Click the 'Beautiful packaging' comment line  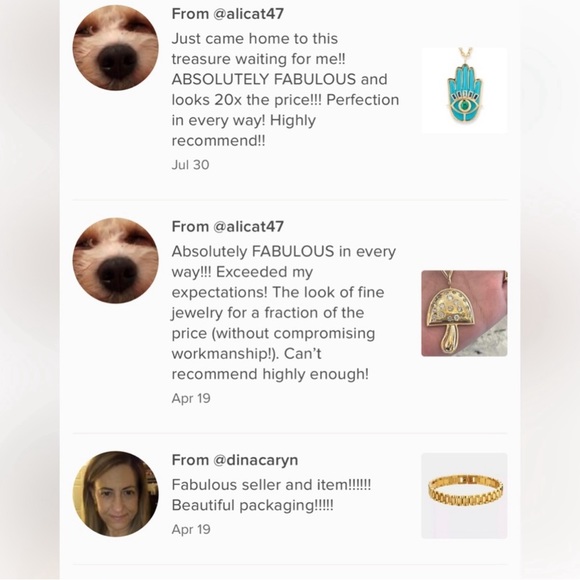253,505
